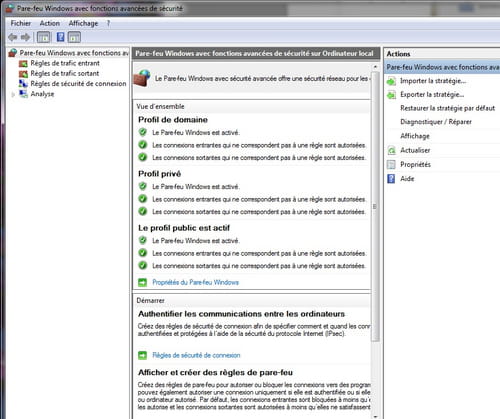Click the blue Help toolbar icon
Image resolution: width=500 pixels, height=419 pixels.
60,37
